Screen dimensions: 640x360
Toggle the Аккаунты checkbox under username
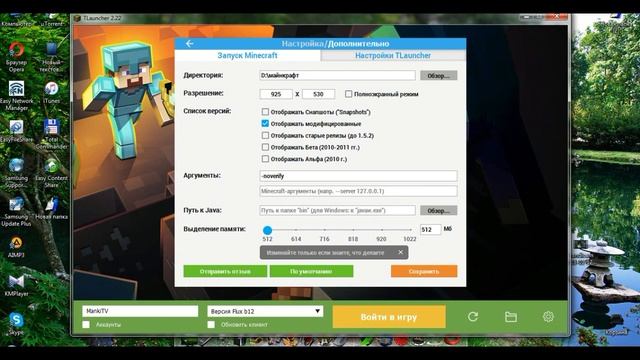click(x=86, y=324)
